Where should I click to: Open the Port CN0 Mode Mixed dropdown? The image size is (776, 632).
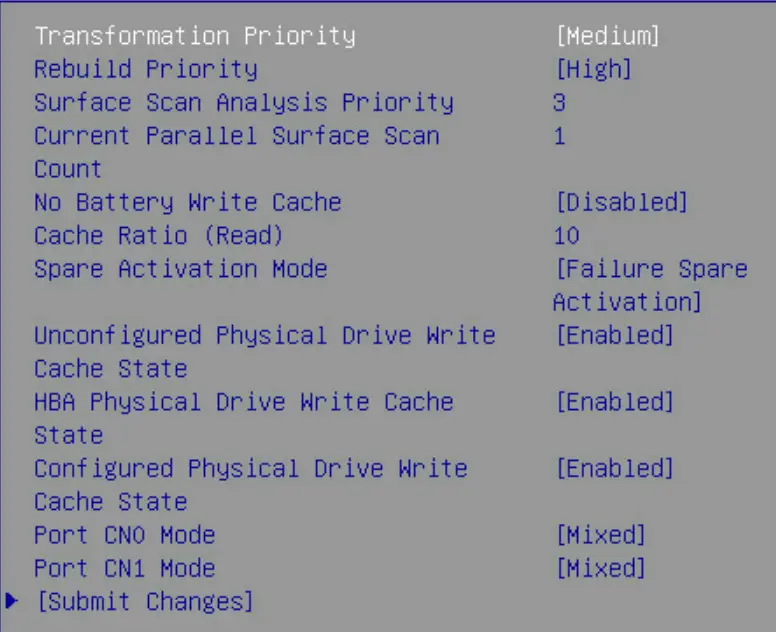[600, 535]
